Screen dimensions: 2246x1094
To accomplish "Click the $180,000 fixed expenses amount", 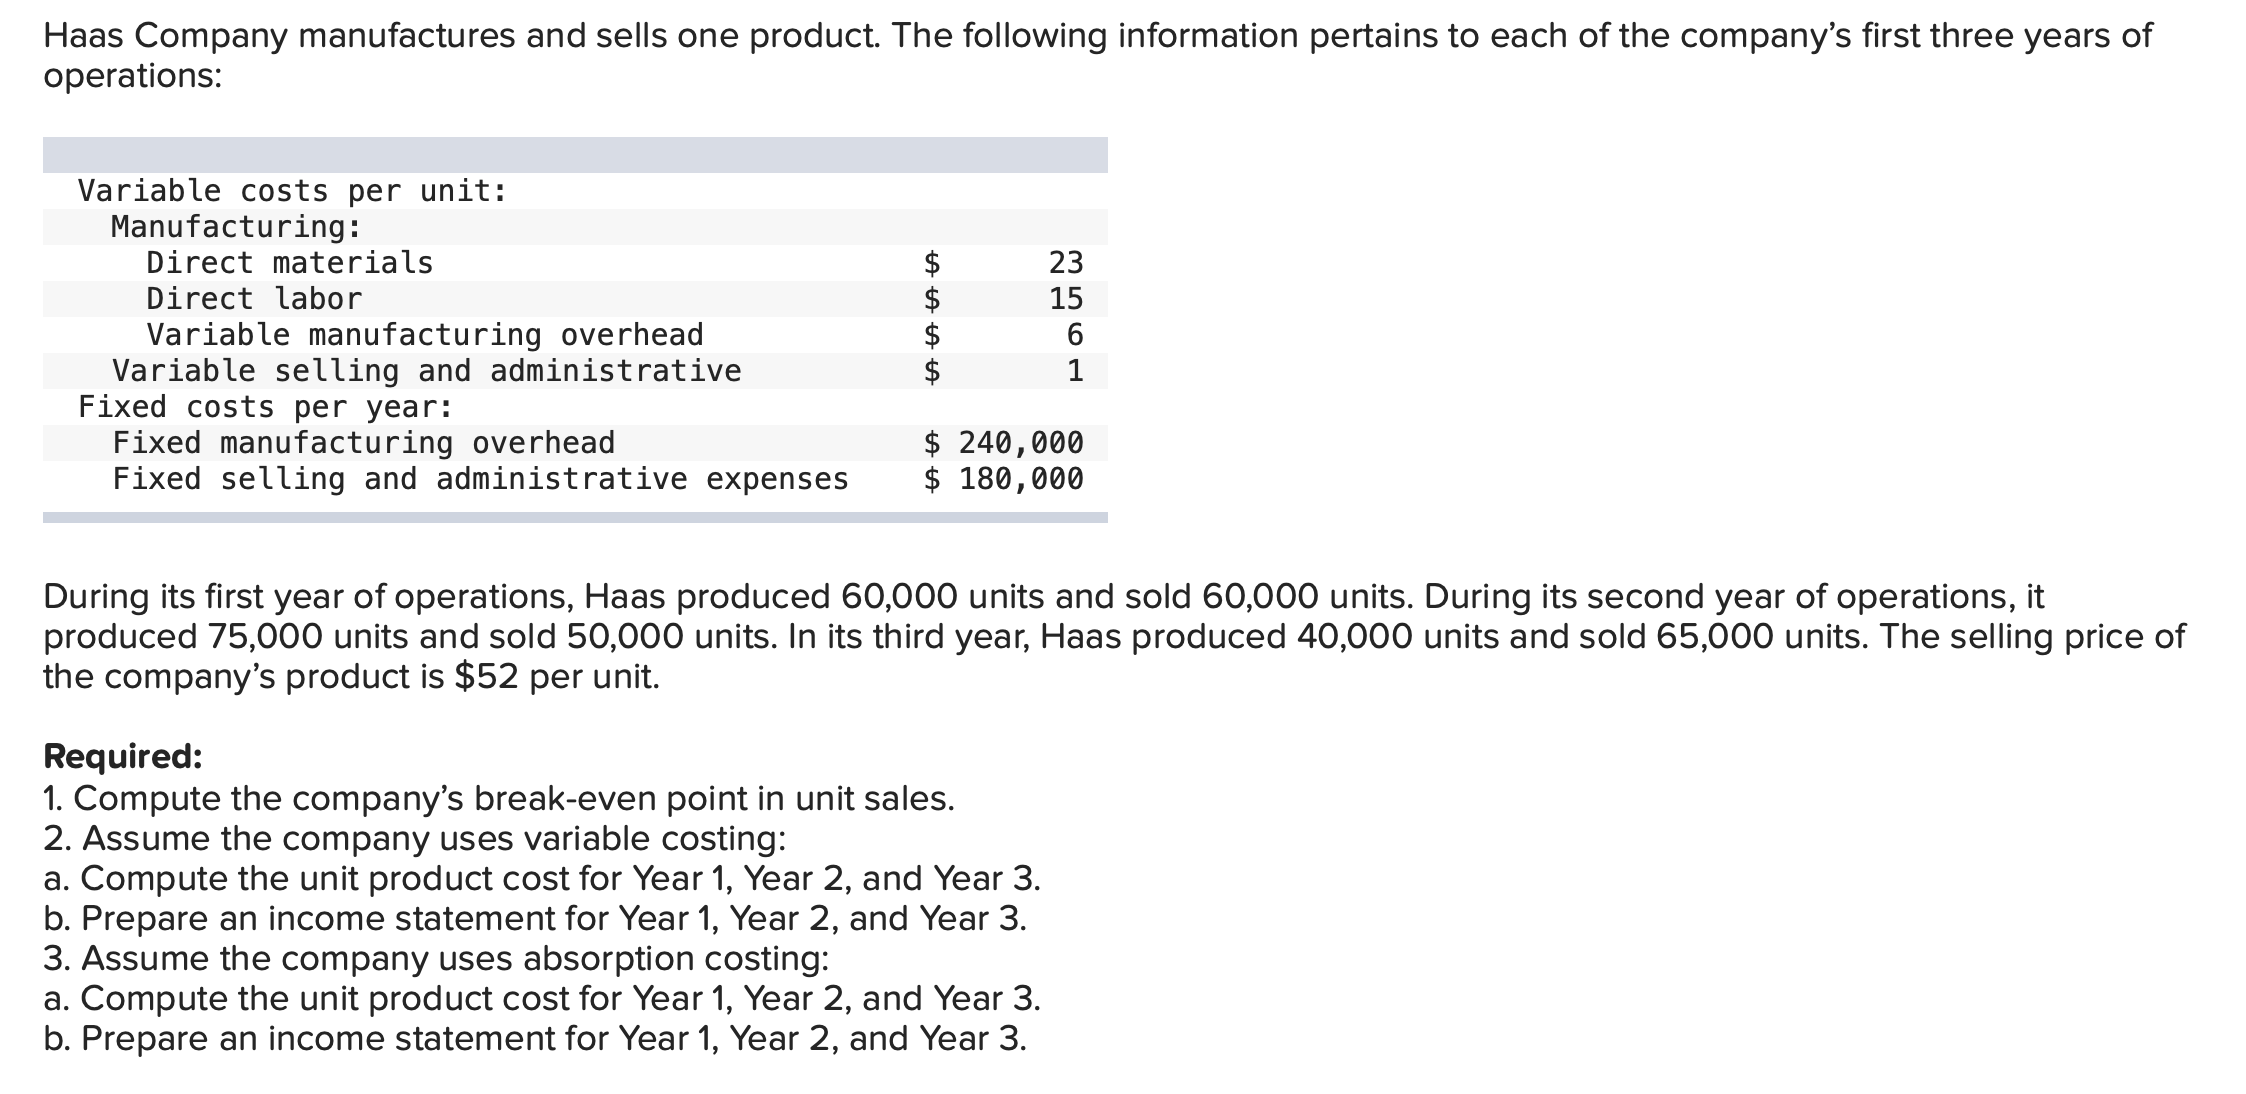I will coord(1003,479).
